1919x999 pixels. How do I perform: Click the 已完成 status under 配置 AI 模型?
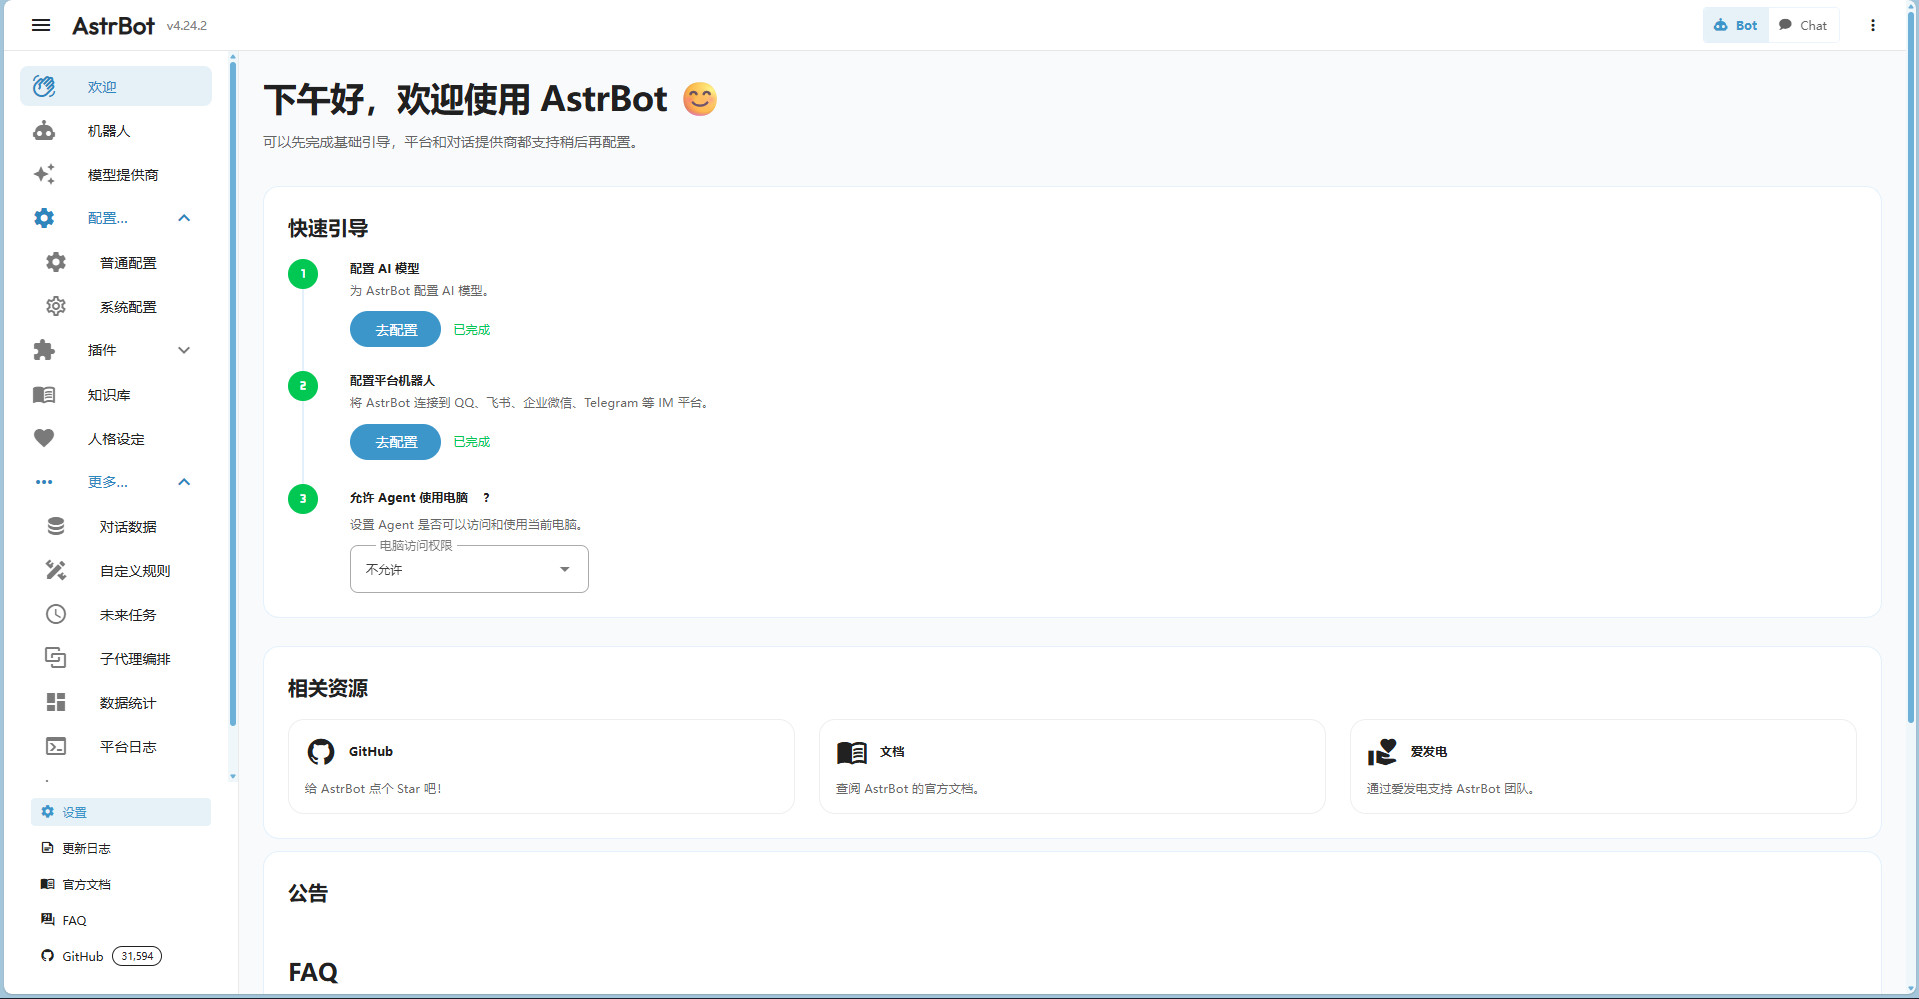(x=472, y=330)
